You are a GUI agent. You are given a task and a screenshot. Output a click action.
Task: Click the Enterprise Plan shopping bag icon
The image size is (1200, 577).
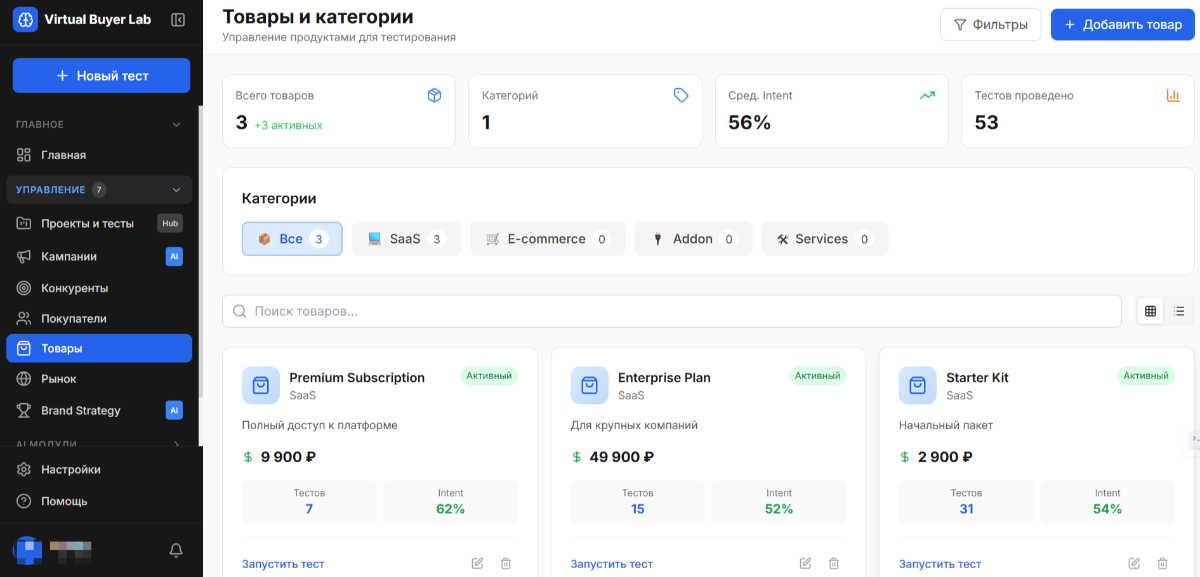pos(590,385)
